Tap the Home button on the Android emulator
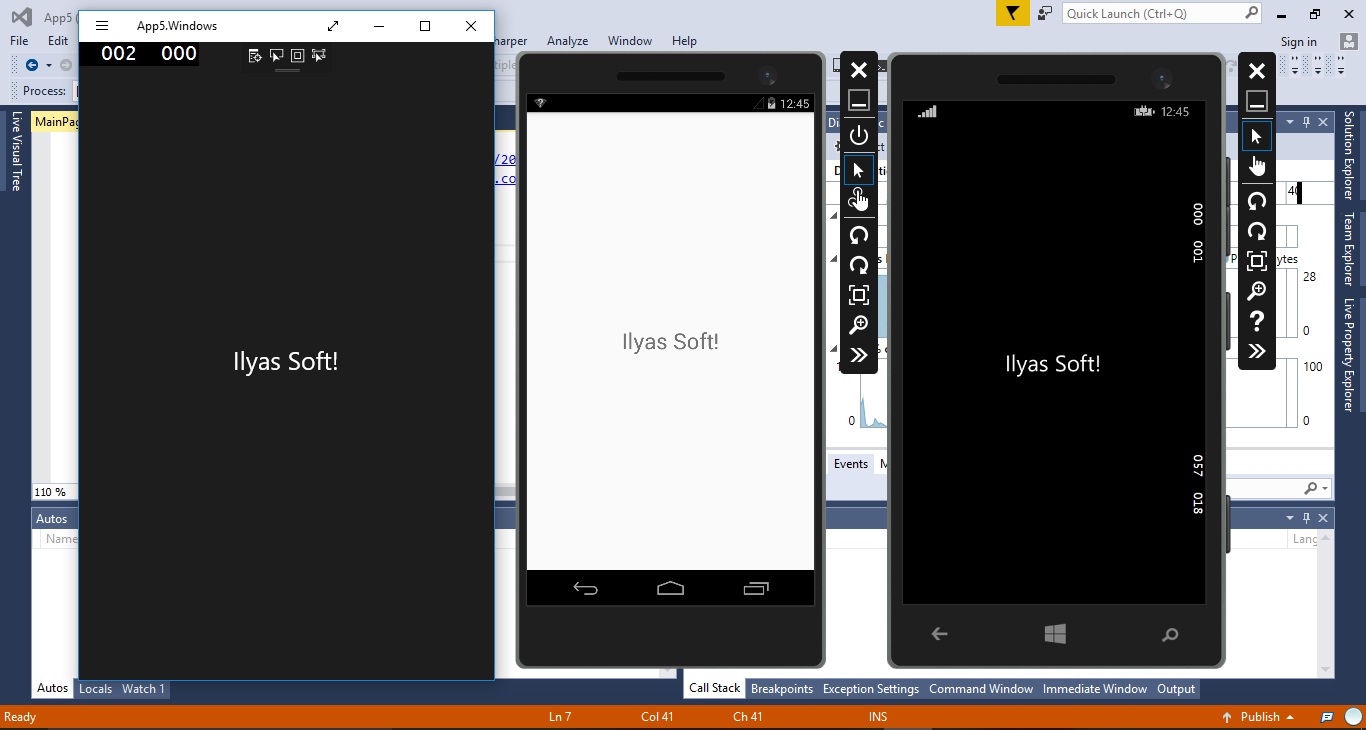 670,590
